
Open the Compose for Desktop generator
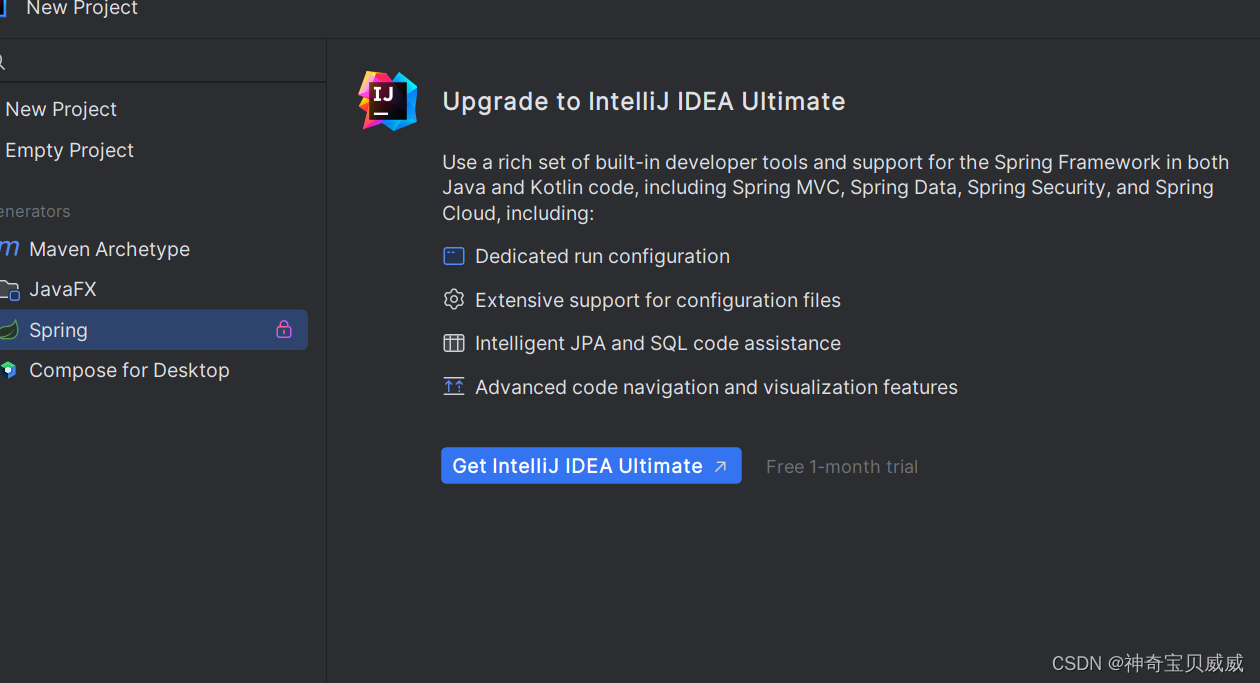pos(154,370)
